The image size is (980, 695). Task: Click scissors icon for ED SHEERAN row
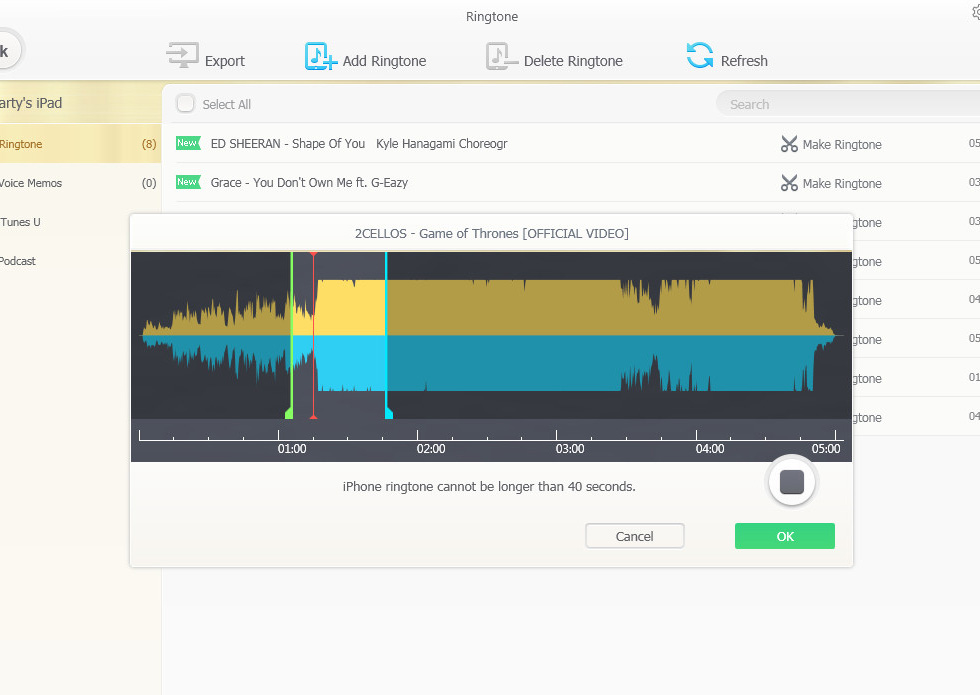[x=789, y=144]
